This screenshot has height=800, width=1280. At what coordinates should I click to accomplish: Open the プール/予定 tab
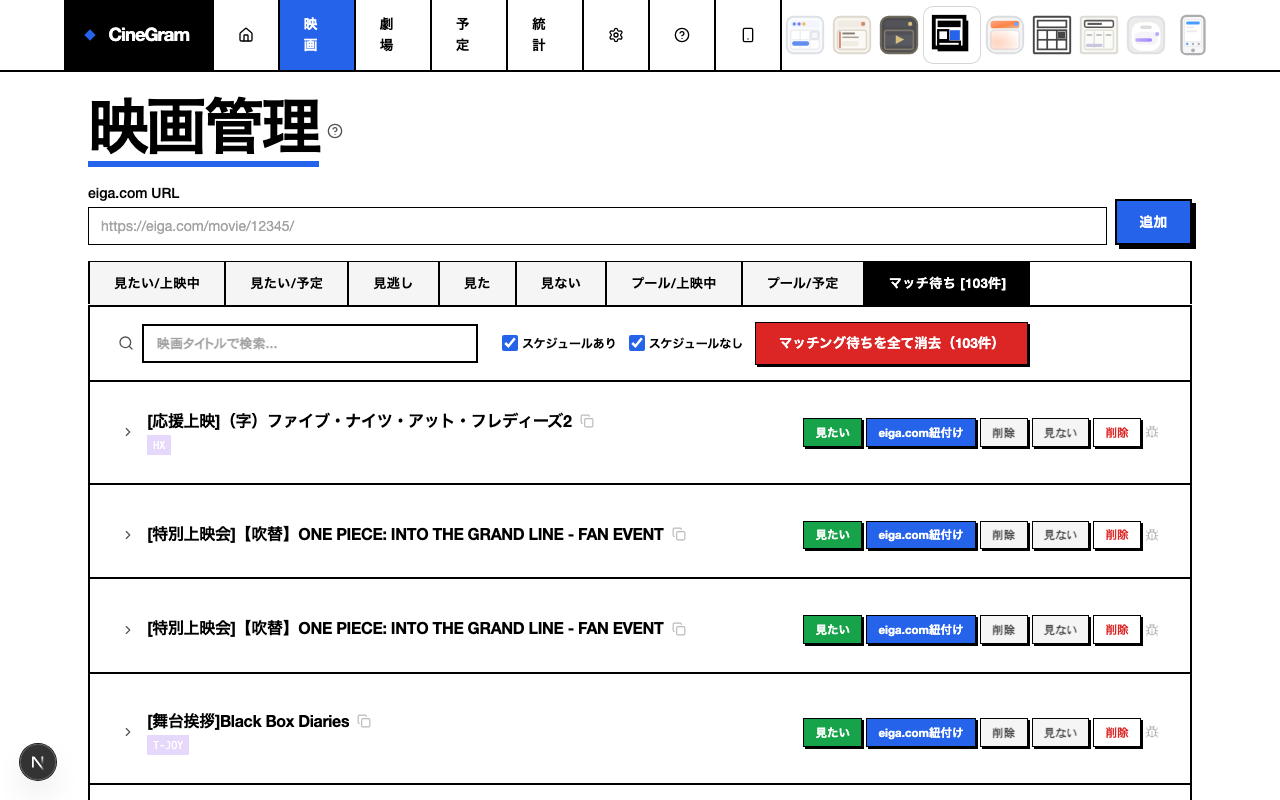coord(802,283)
